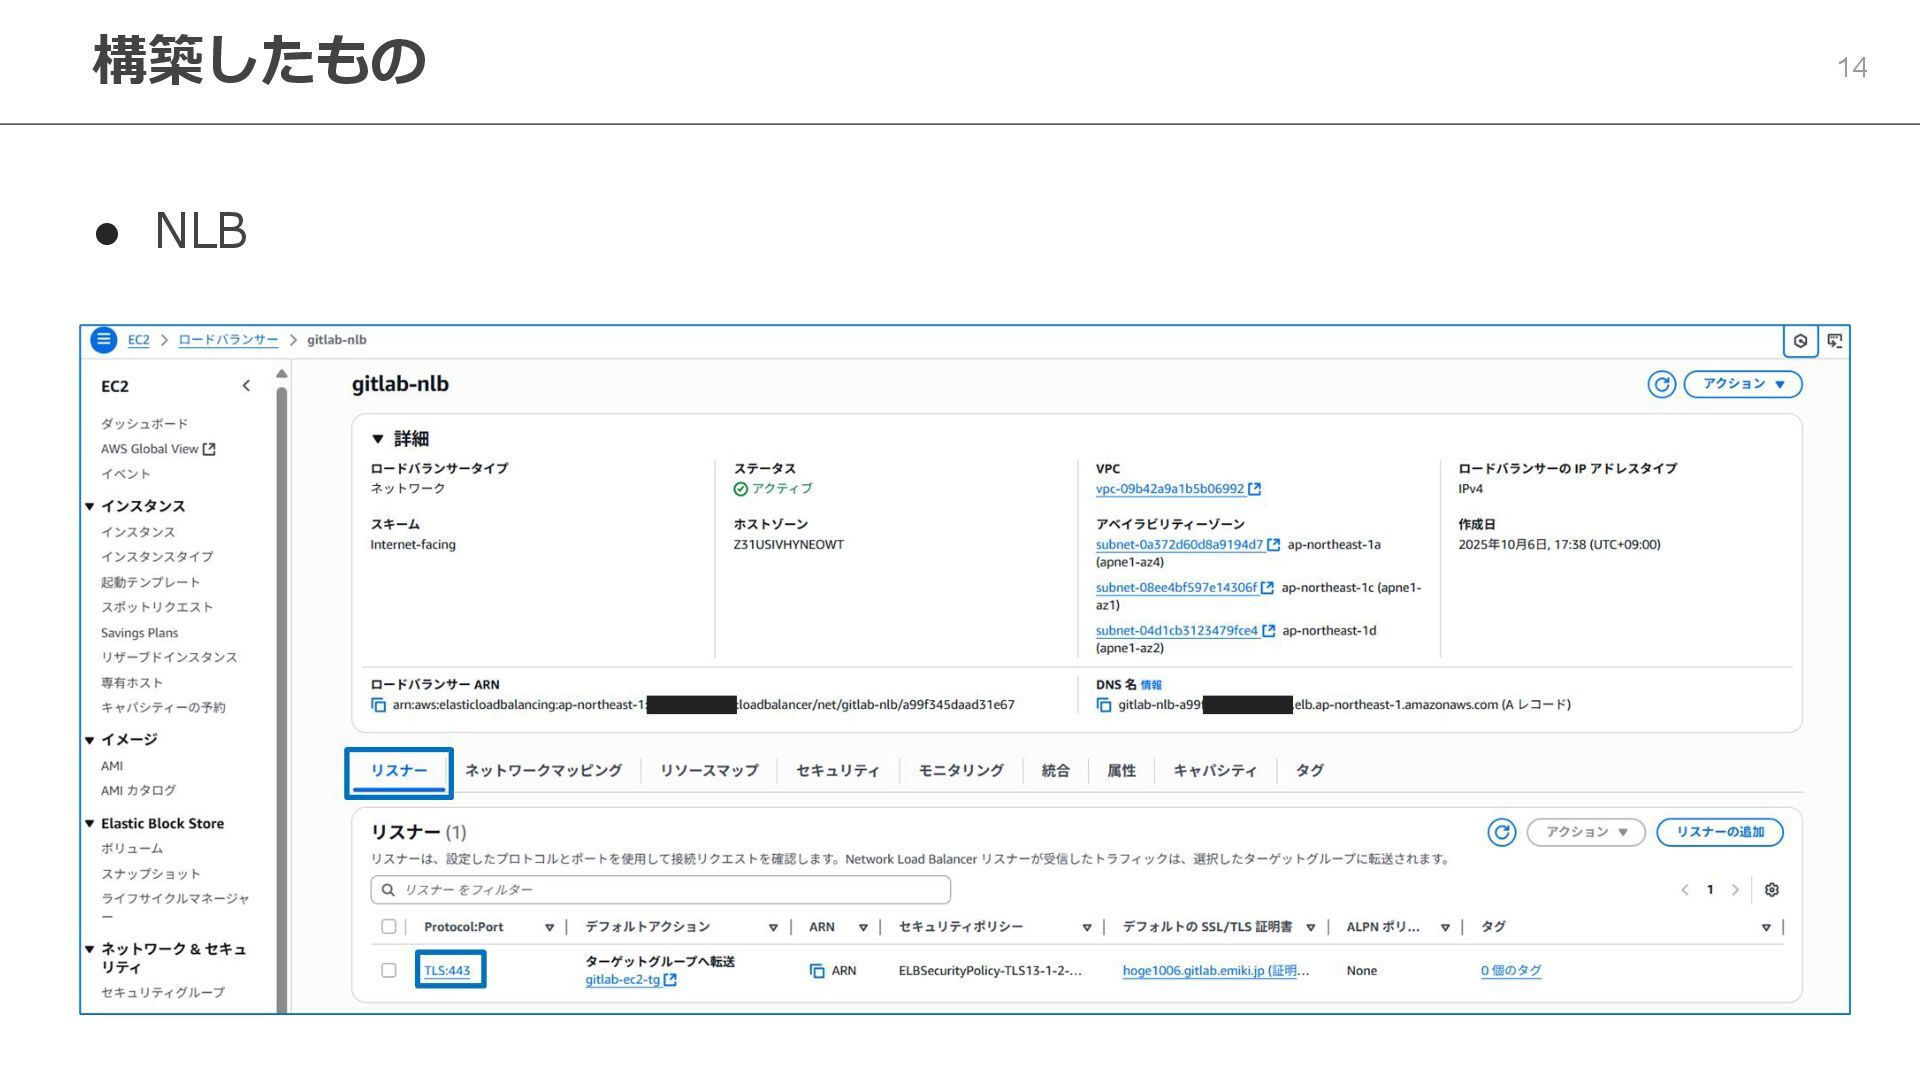Image resolution: width=1920 pixels, height=1080 pixels.
Task: Copy the load balancer ARN icon
Action: (379, 705)
